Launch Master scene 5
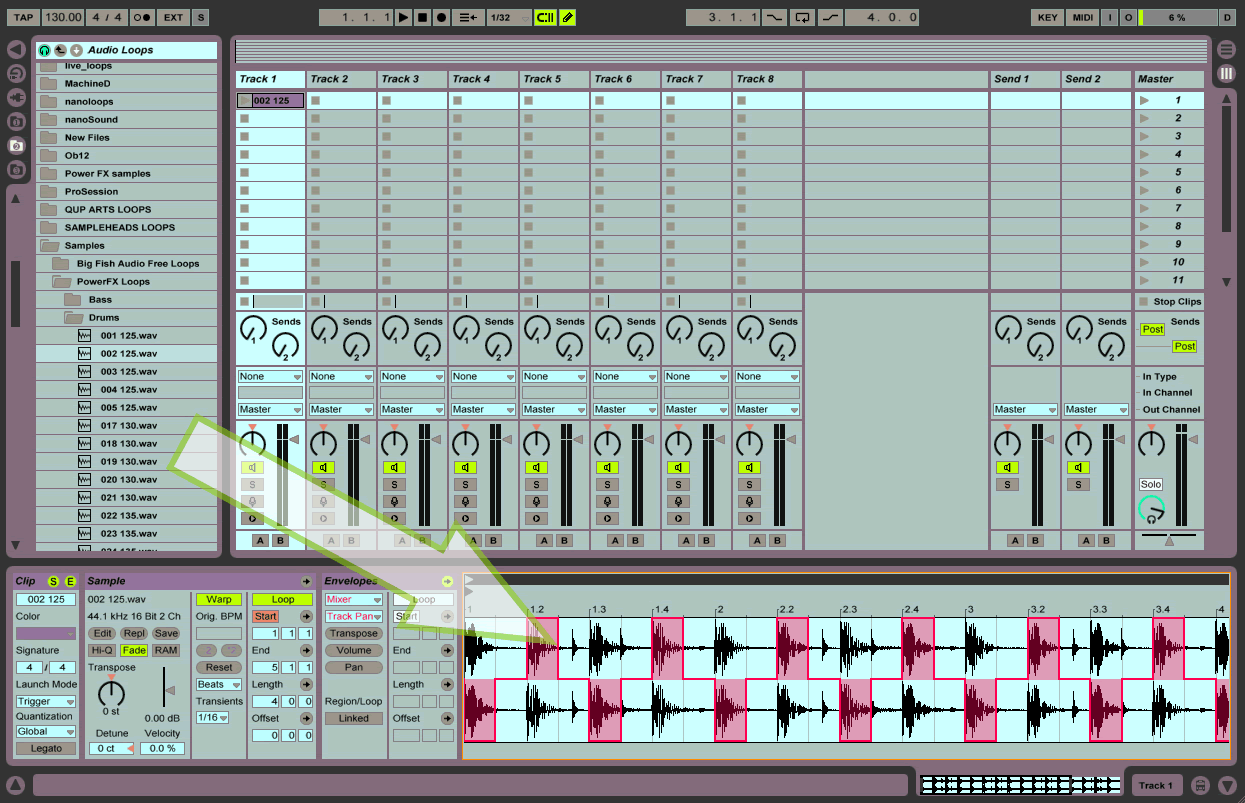The image size is (1245, 803). [x=1145, y=172]
